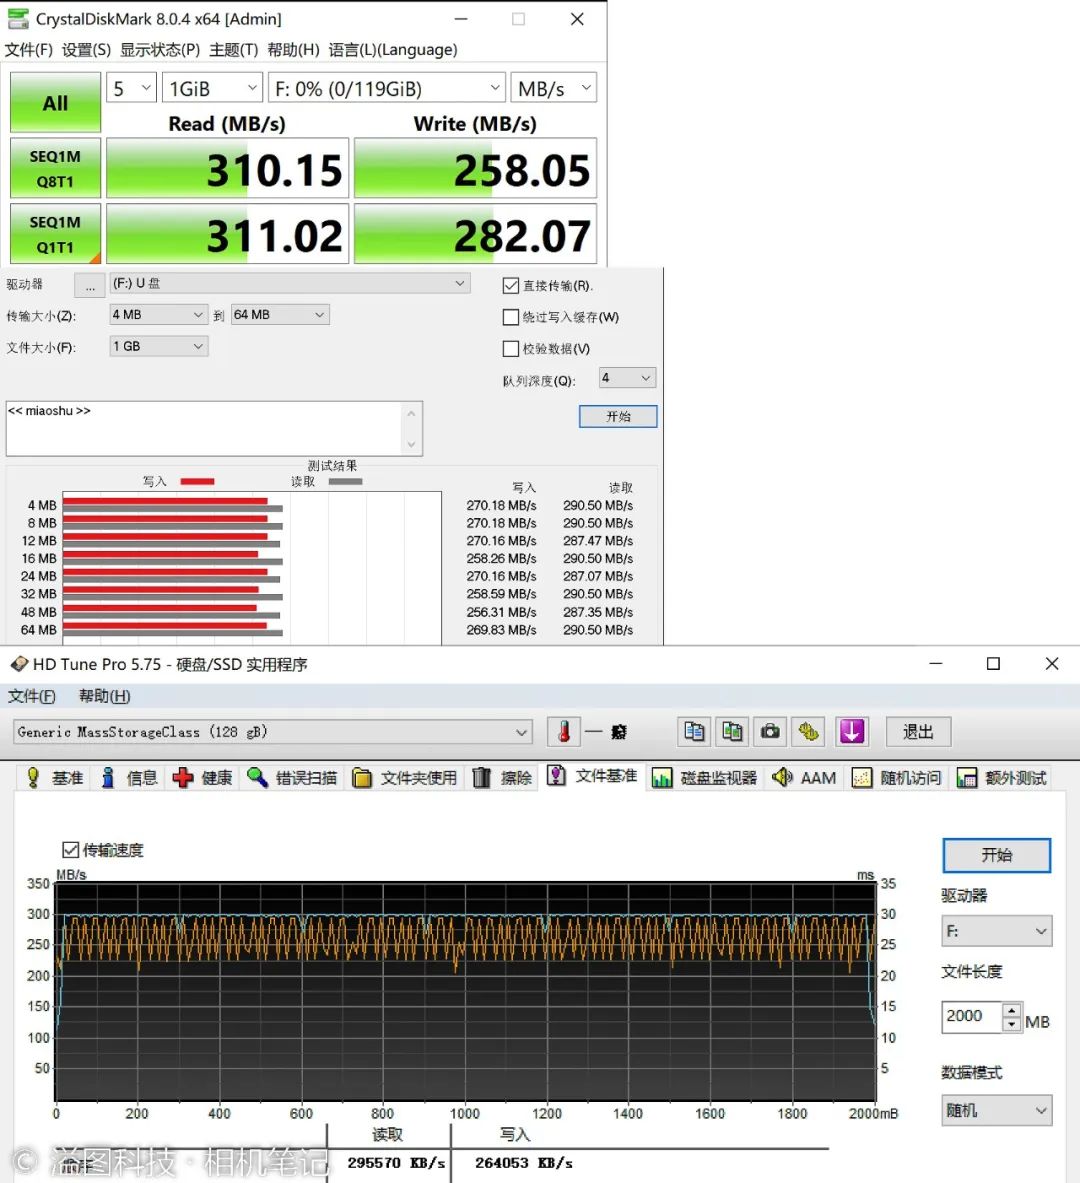The image size is (1080, 1183).
Task: Click the red 写入 legend color swatch
Action: click(198, 481)
